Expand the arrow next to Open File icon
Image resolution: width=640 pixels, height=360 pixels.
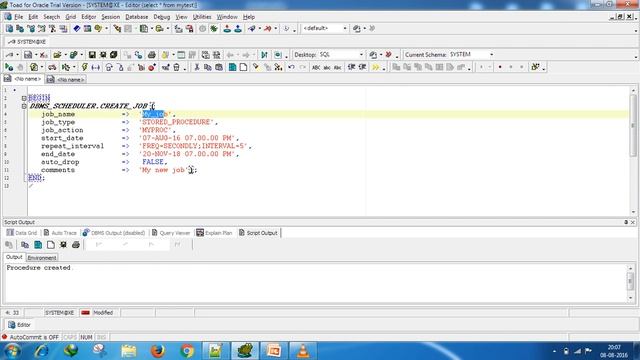(x=65, y=55)
